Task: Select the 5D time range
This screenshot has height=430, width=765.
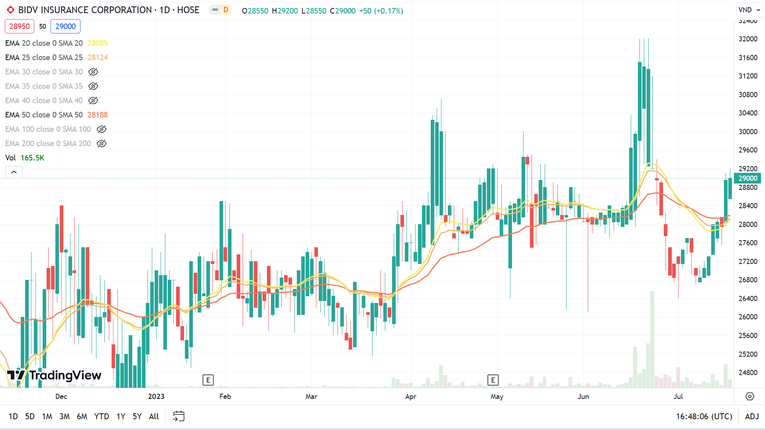Action: pos(30,416)
